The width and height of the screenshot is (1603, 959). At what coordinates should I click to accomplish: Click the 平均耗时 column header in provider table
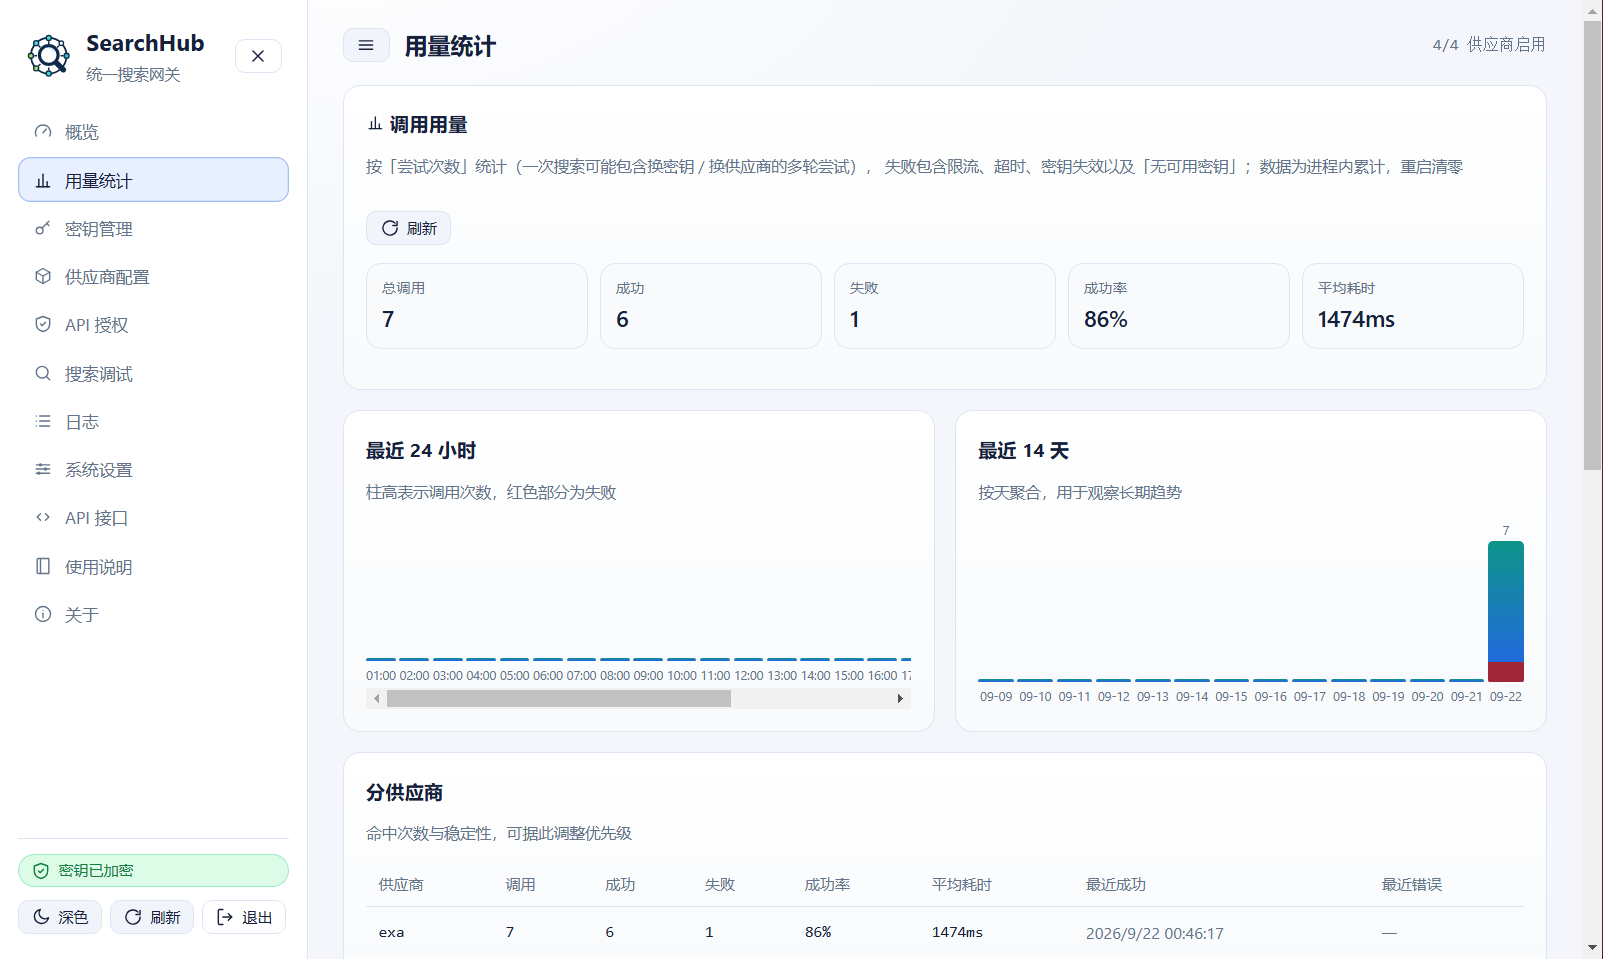pos(962,885)
